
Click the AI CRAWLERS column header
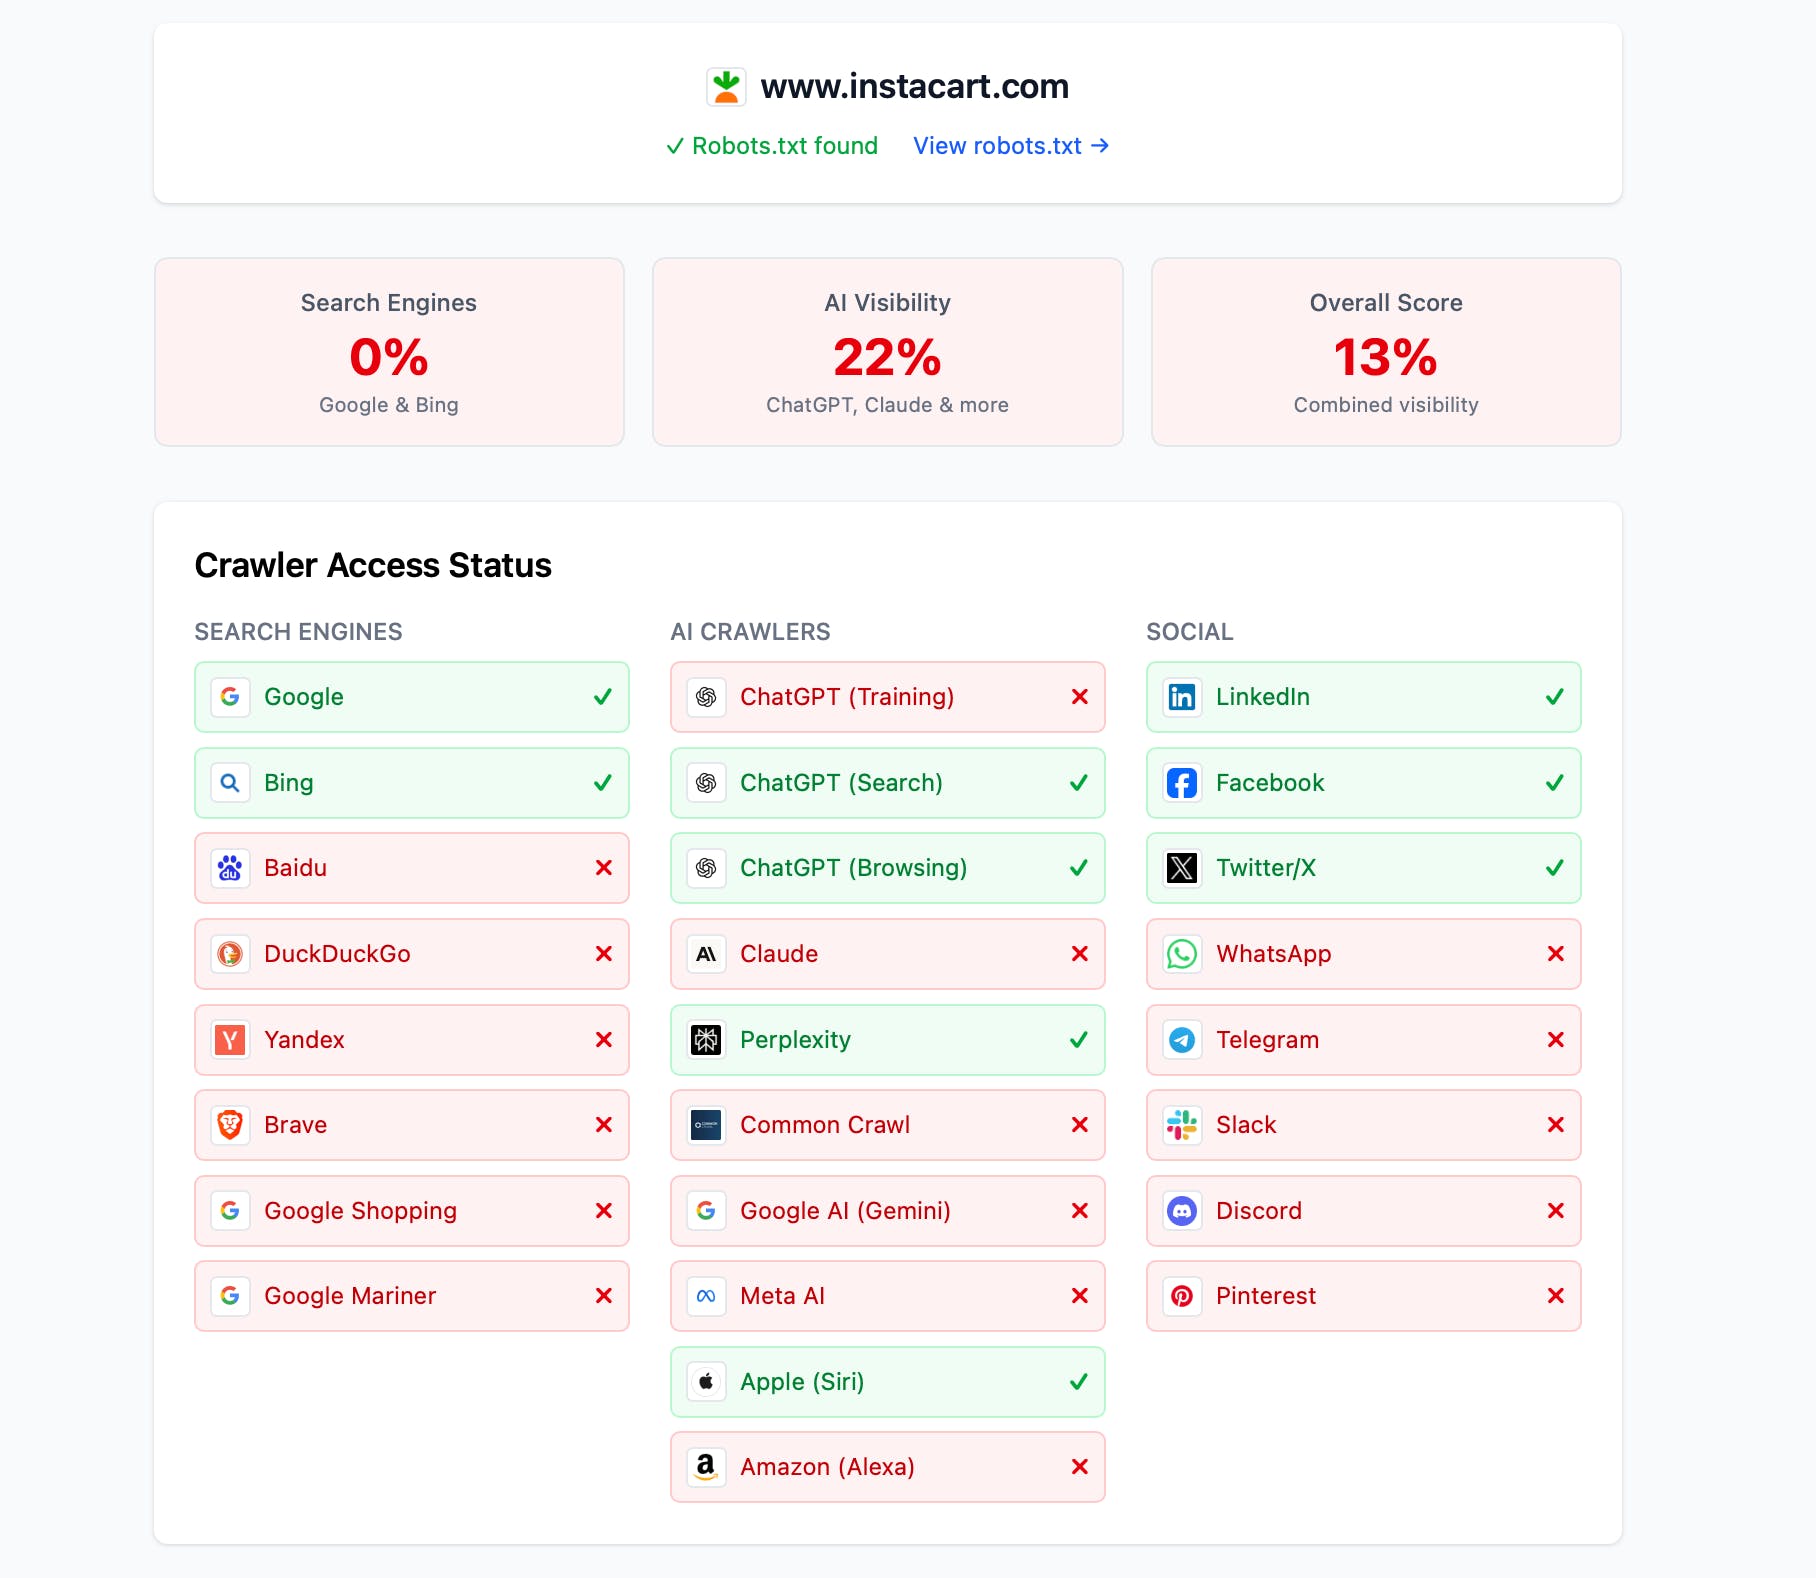[750, 632]
